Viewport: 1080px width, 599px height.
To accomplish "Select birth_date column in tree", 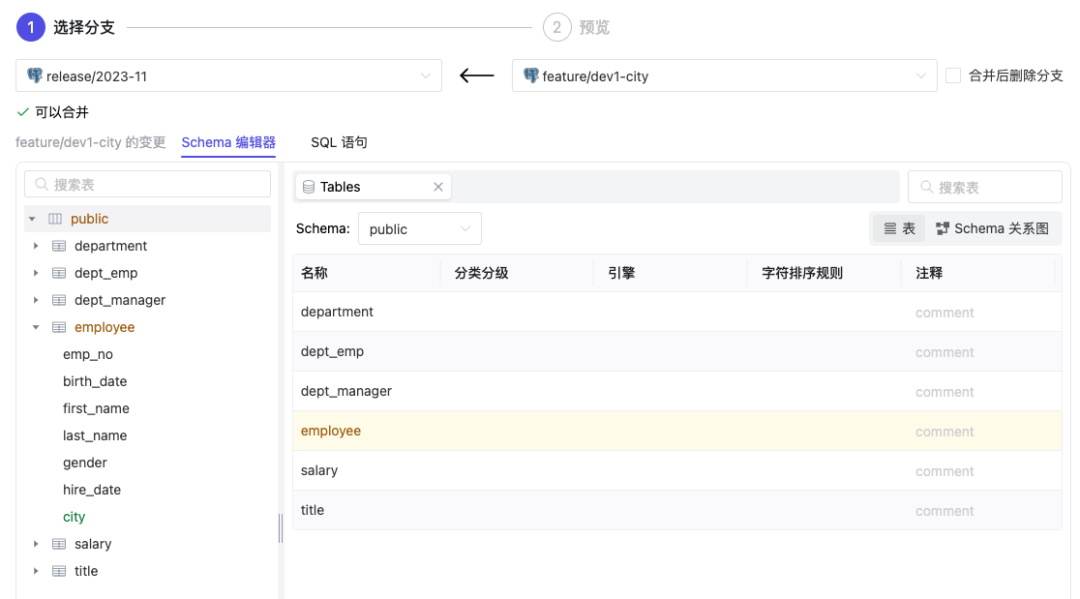I will pyautogui.click(x=95, y=381).
